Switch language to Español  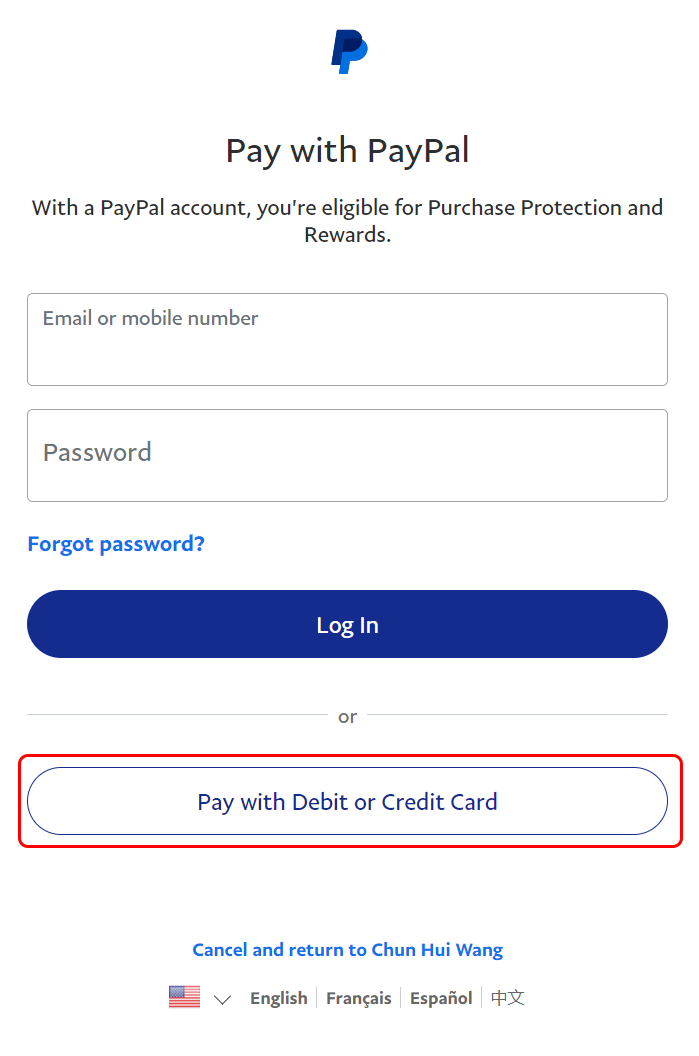441,998
